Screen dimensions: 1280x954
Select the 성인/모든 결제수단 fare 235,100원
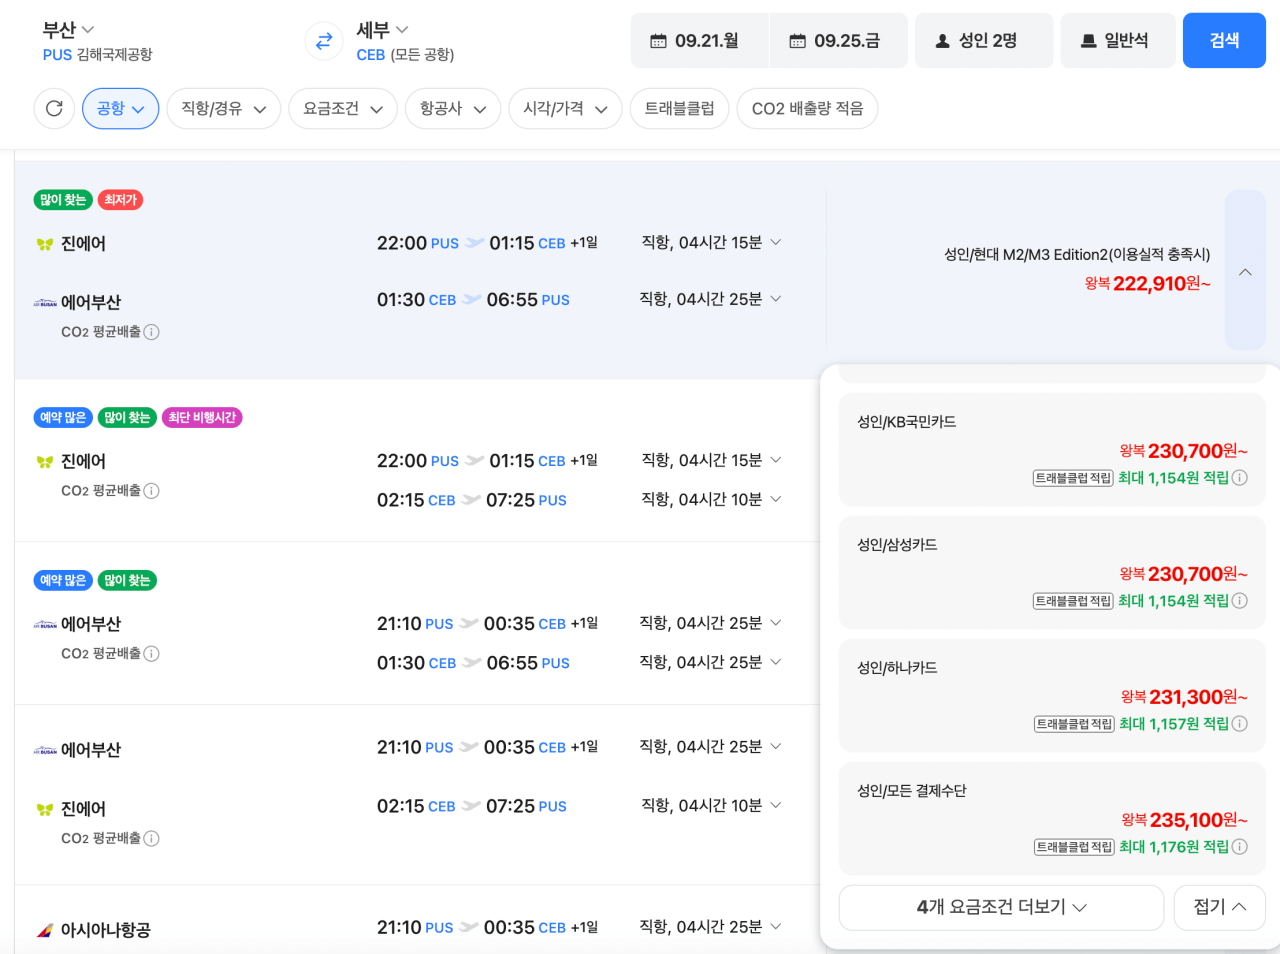point(1052,819)
